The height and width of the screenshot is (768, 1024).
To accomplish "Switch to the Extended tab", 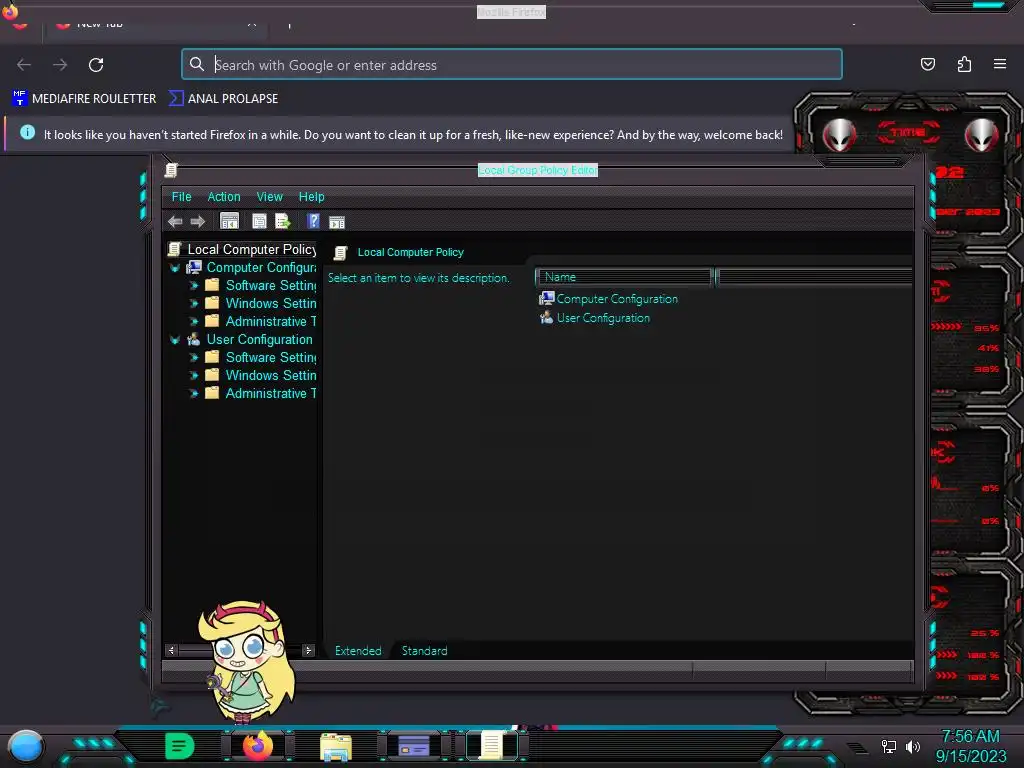I will [358, 650].
